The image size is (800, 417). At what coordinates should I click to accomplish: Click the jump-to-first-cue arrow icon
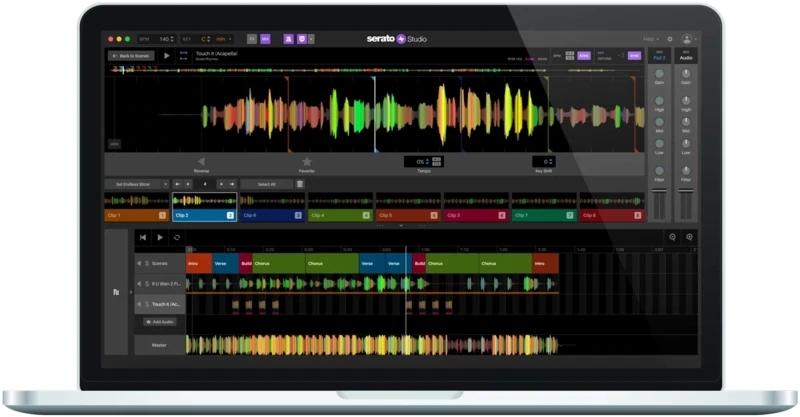[177, 184]
